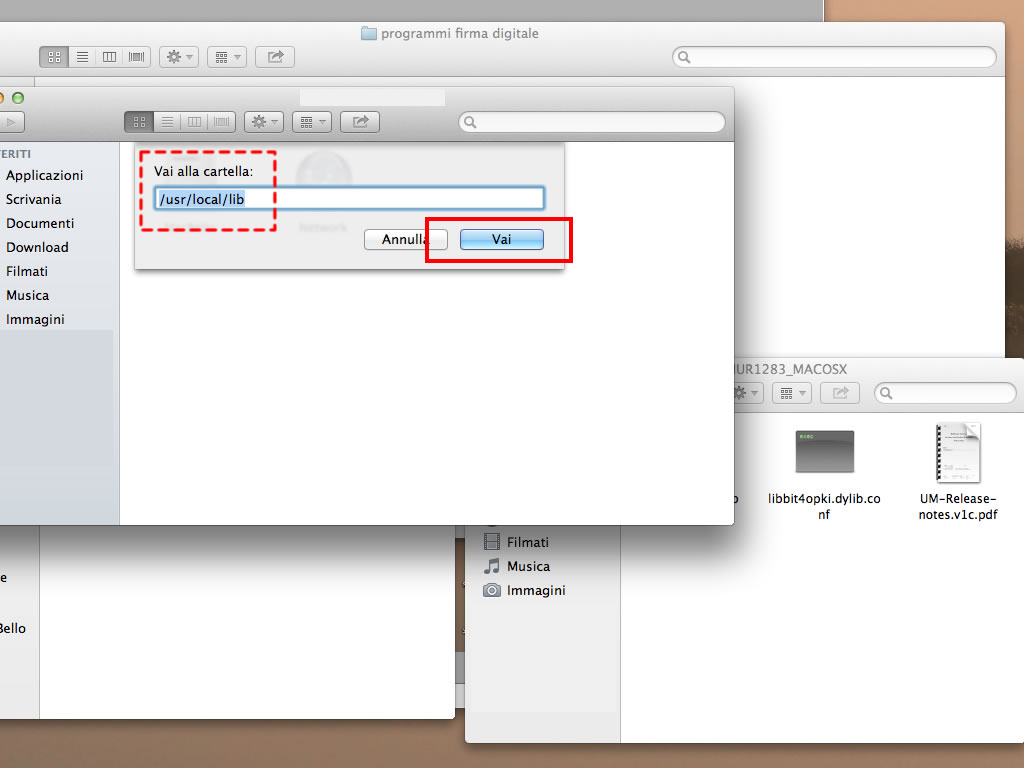Image resolution: width=1024 pixels, height=768 pixels.
Task: Click Share icon in the MACOSX window toolbar
Action: coord(841,394)
